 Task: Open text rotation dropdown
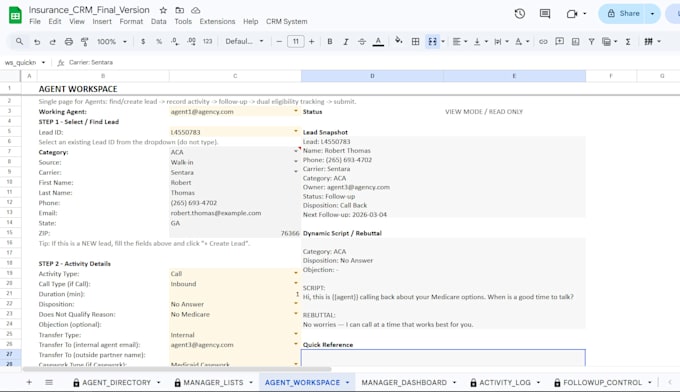click(x=522, y=42)
